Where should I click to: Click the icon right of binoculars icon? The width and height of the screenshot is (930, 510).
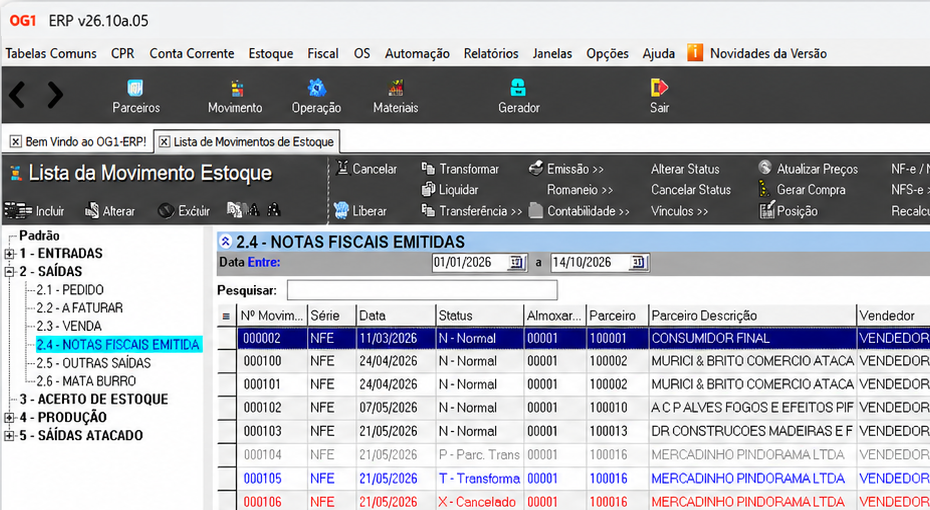(x=273, y=209)
